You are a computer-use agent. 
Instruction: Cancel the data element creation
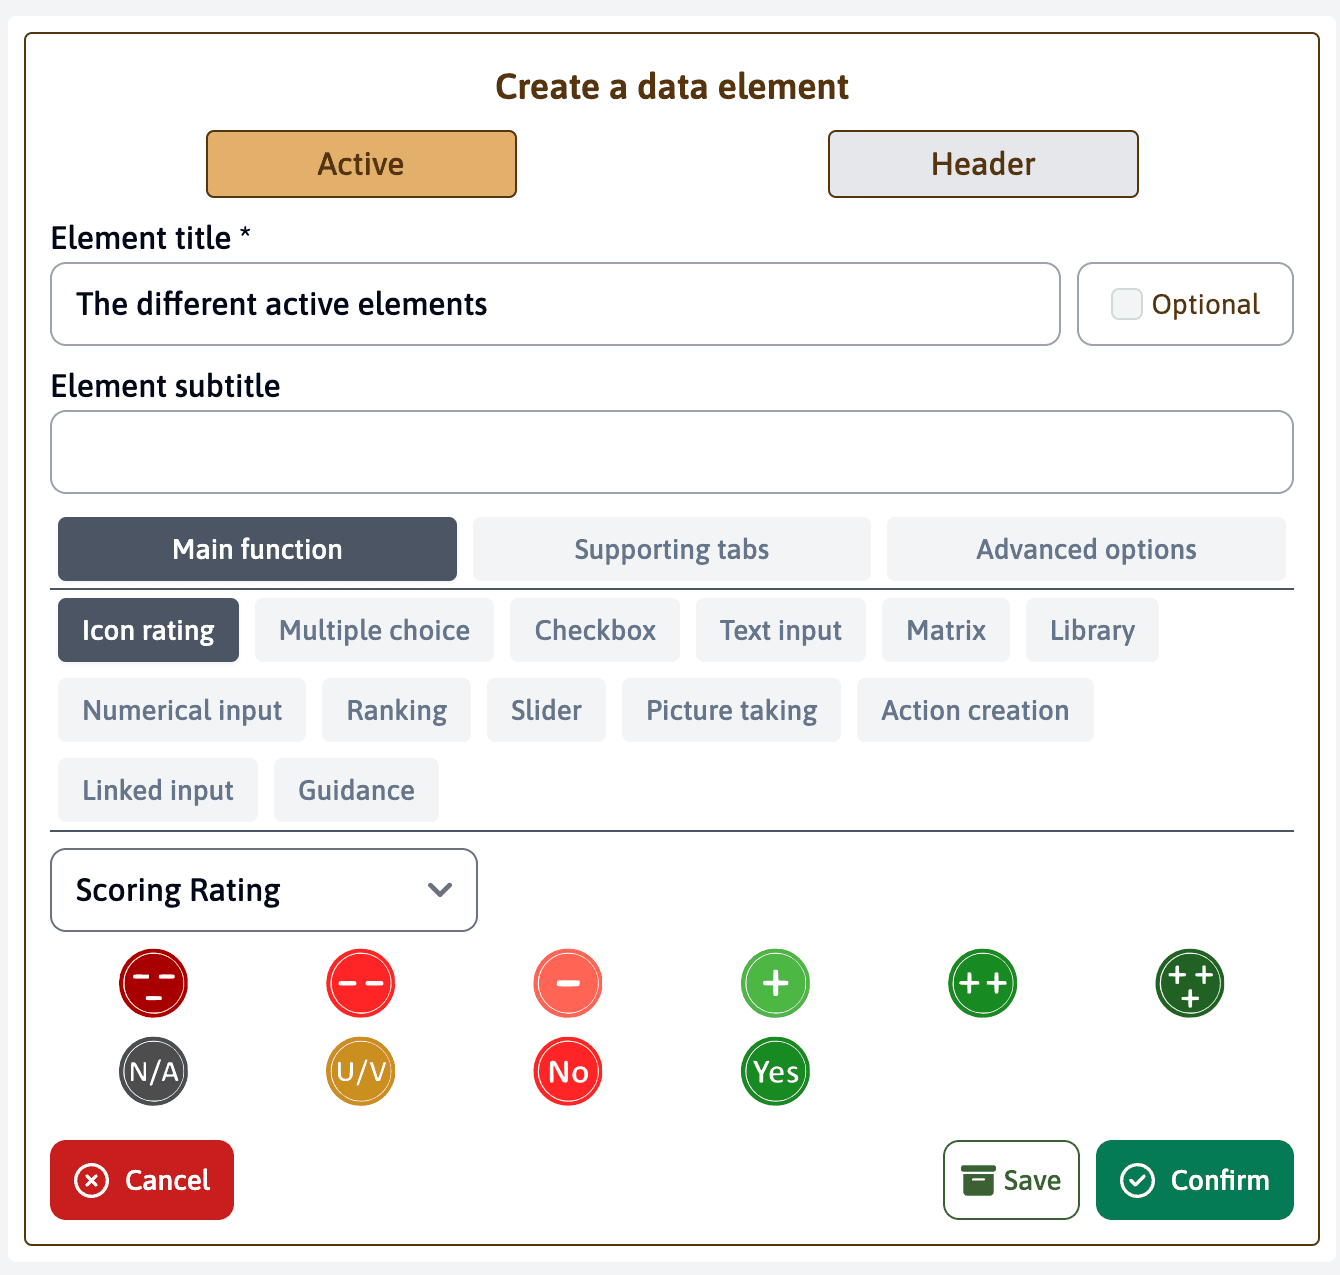142,1180
